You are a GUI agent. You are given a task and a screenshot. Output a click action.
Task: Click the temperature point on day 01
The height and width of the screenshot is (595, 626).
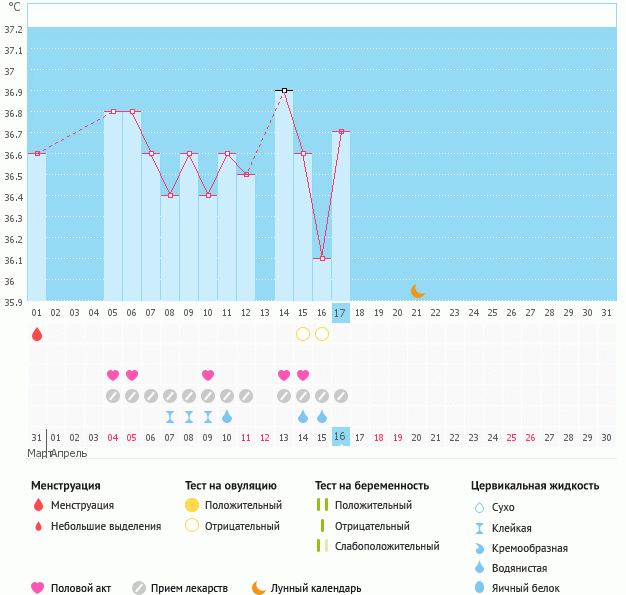click(37, 153)
